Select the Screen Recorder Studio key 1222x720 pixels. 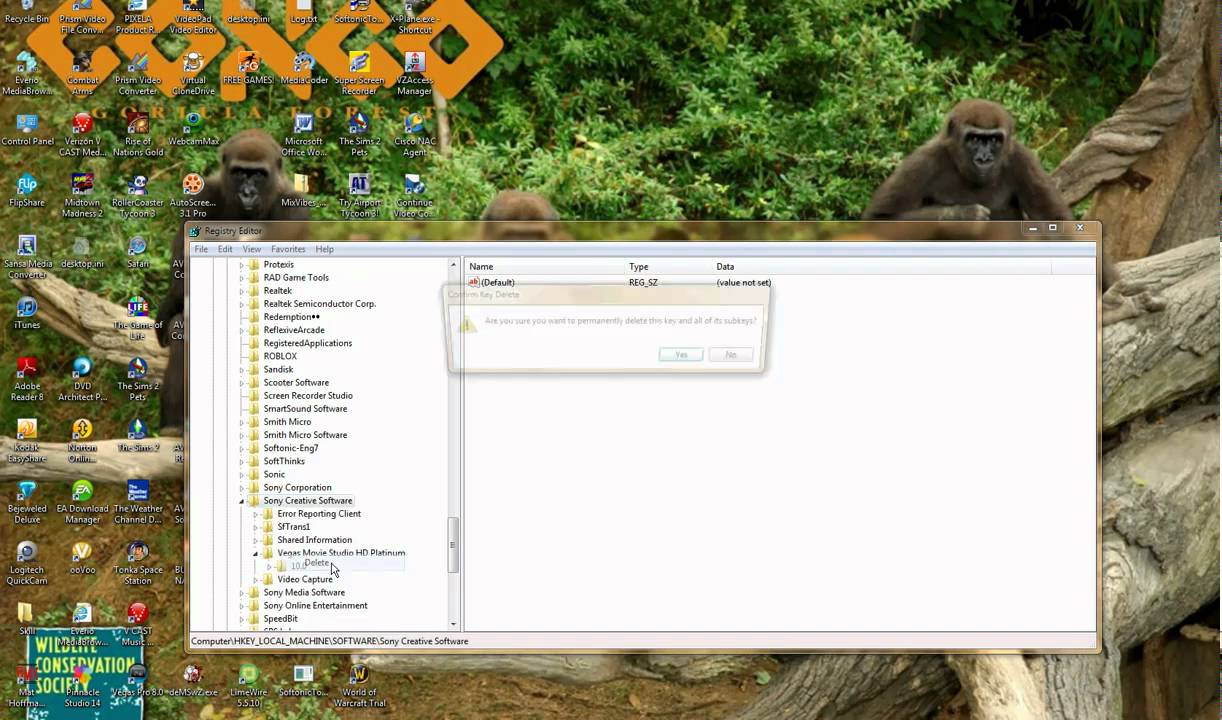point(308,396)
